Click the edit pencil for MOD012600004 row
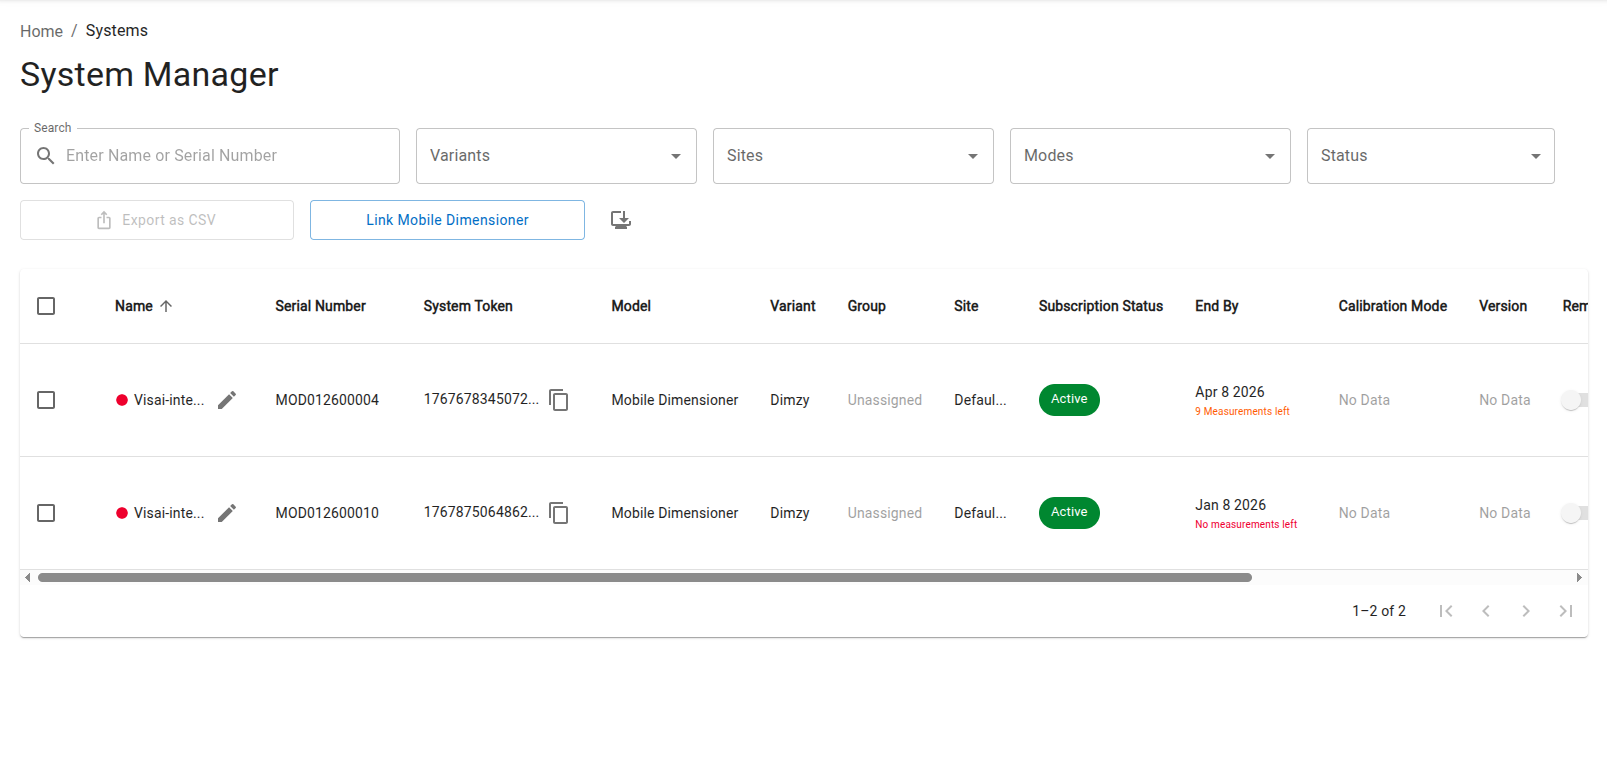Screen dimensions: 1607x759 click(227, 400)
